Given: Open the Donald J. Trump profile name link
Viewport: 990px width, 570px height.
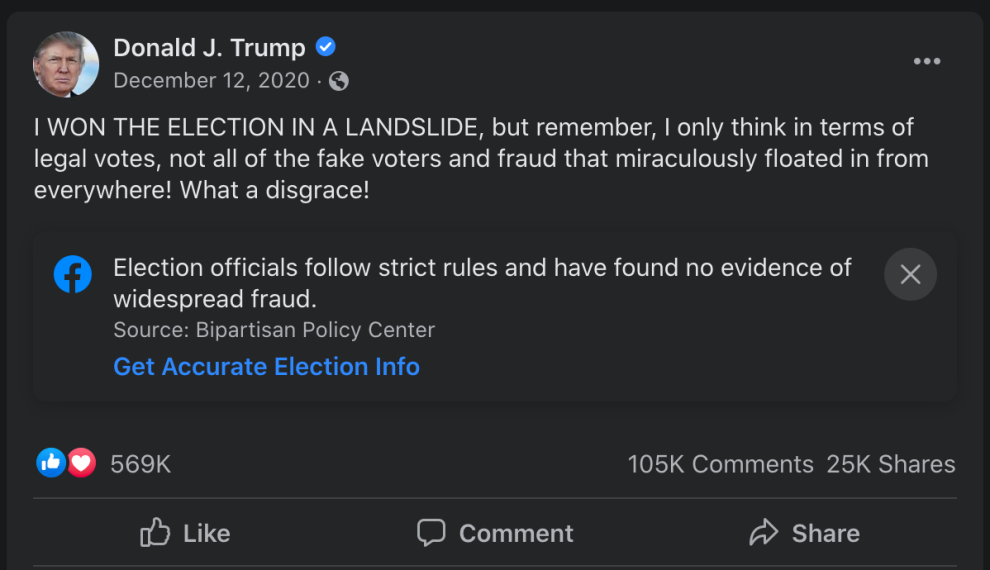Looking at the screenshot, I should click(209, 47).
